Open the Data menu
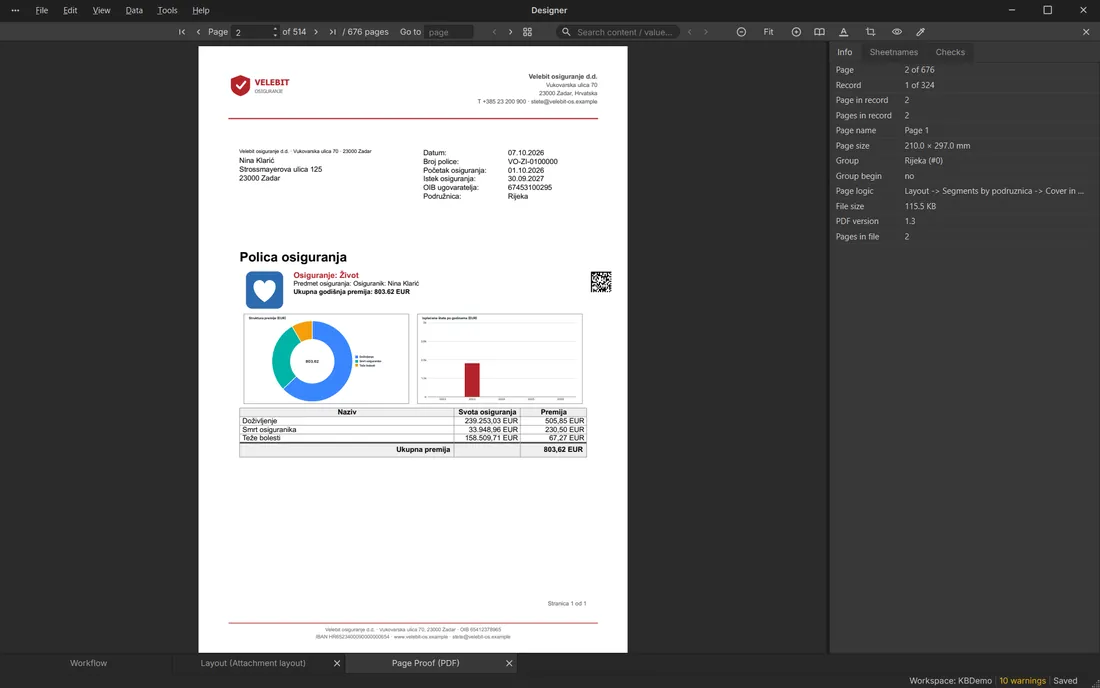Image resolution: width=1100 pixels, height=688 pixels. pyautogui.click(x=134, y=11)
